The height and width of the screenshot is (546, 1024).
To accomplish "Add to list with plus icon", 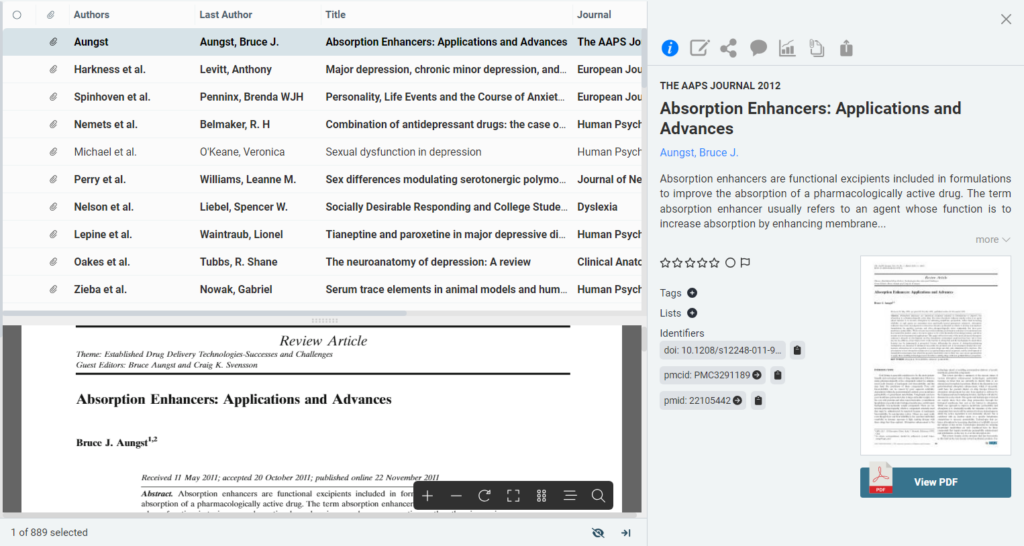I will [x=692, y=313].
